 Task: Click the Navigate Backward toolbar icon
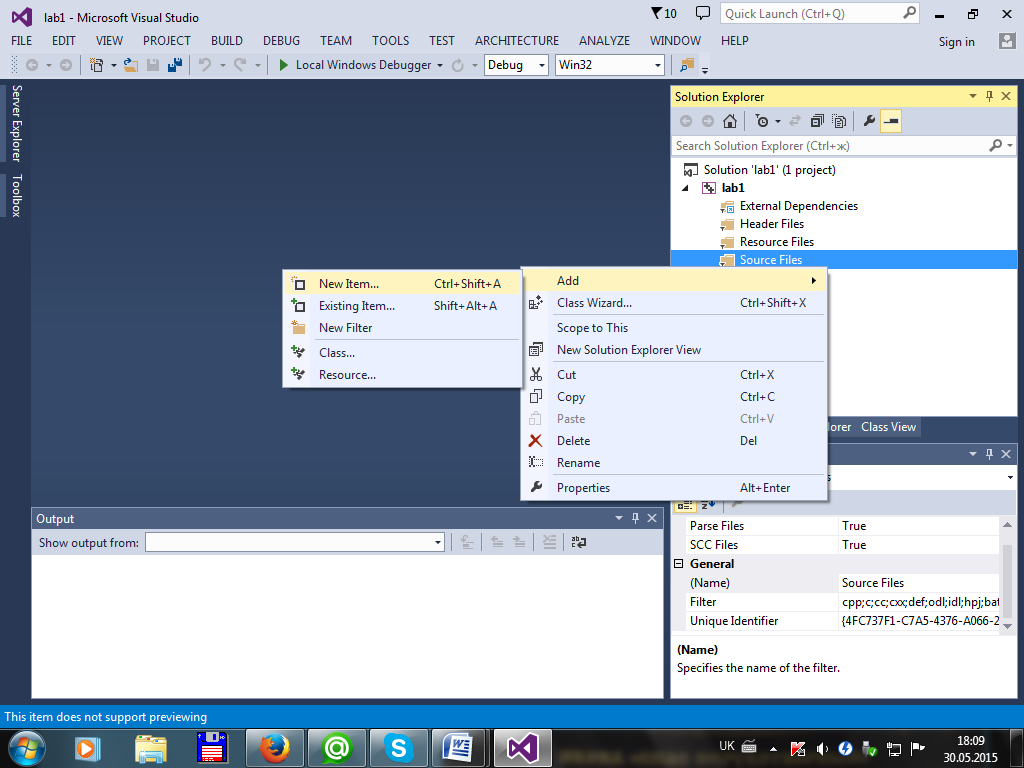click(31, 65)
